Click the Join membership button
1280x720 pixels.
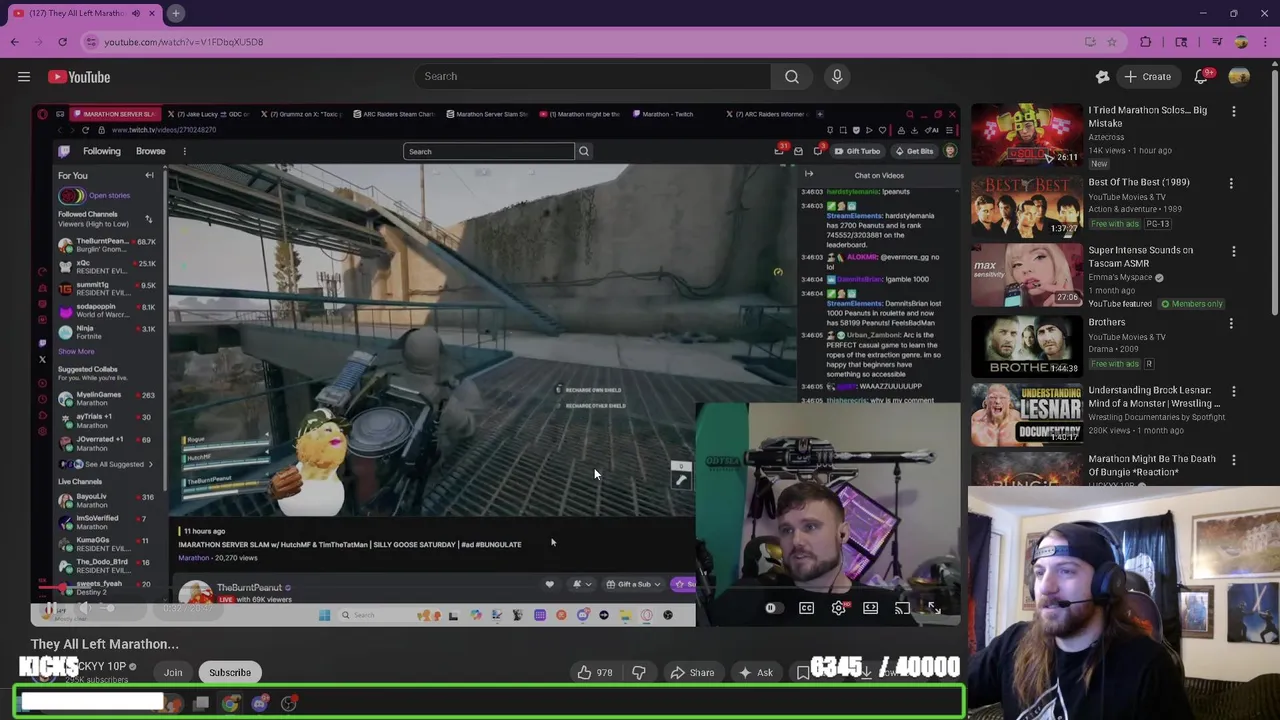pos(173,673)
